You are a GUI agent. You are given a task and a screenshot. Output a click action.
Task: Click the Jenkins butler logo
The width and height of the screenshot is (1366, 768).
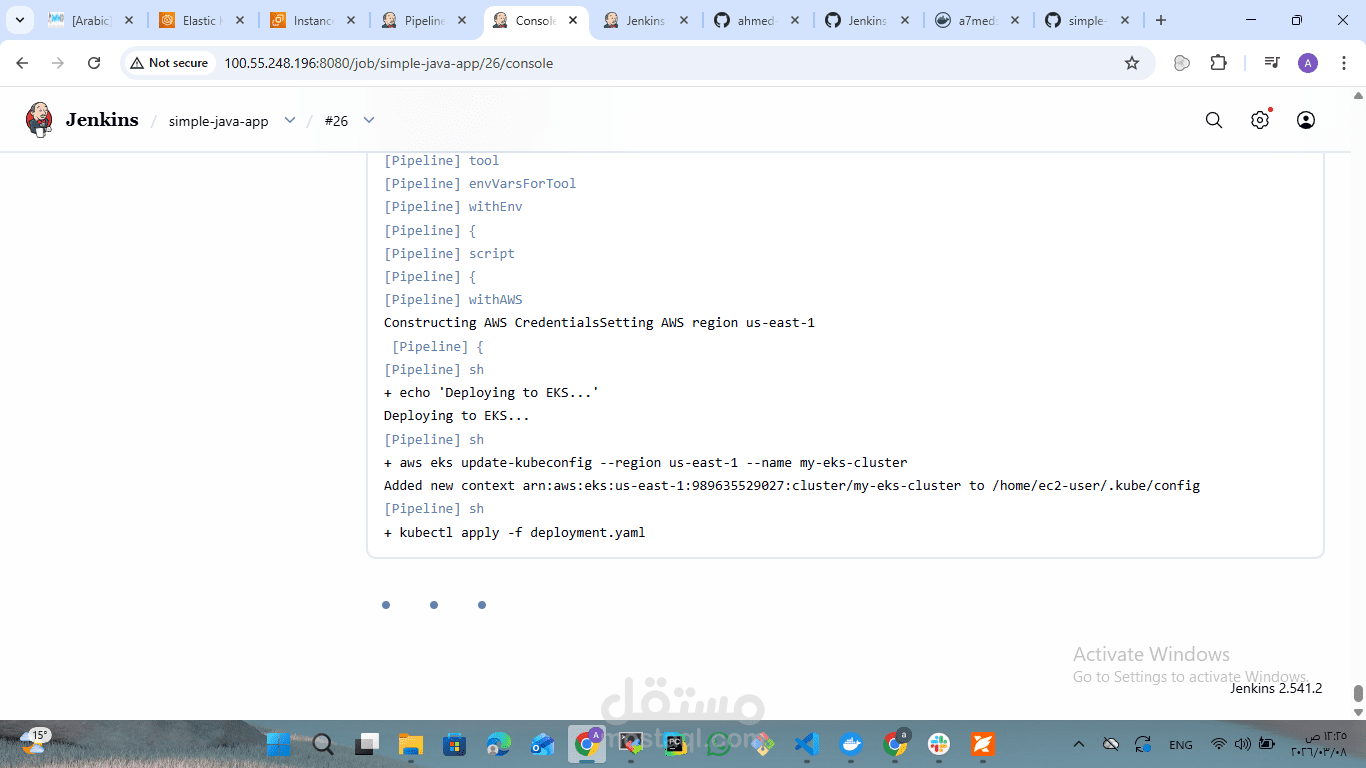click(39, 120)
